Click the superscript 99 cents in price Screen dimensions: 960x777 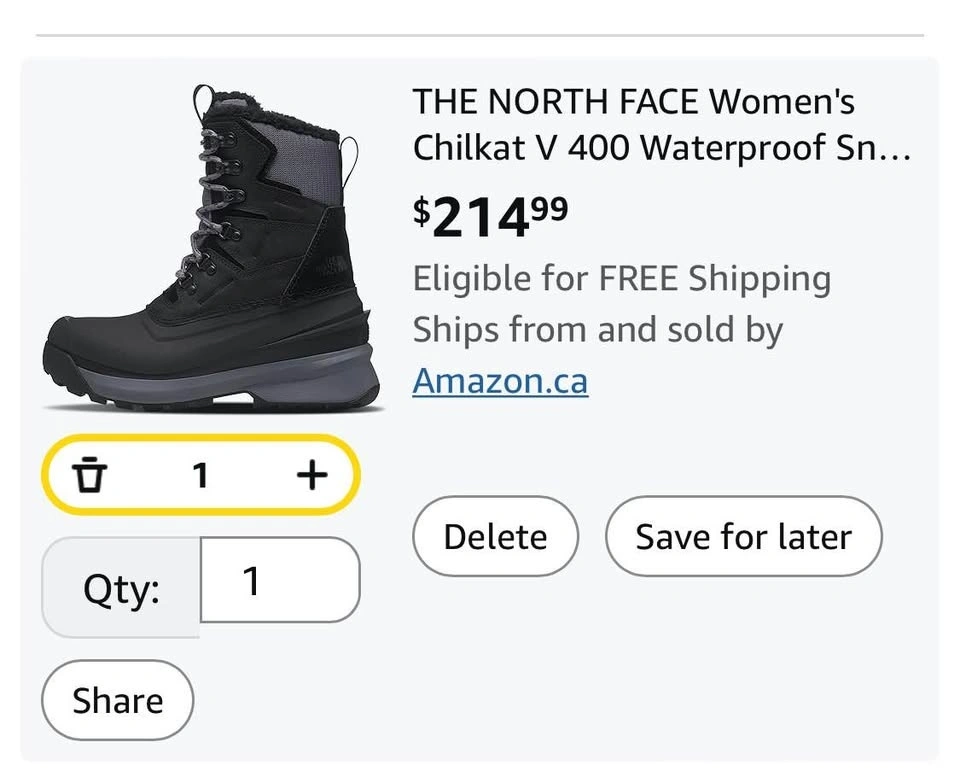[548, 208]
